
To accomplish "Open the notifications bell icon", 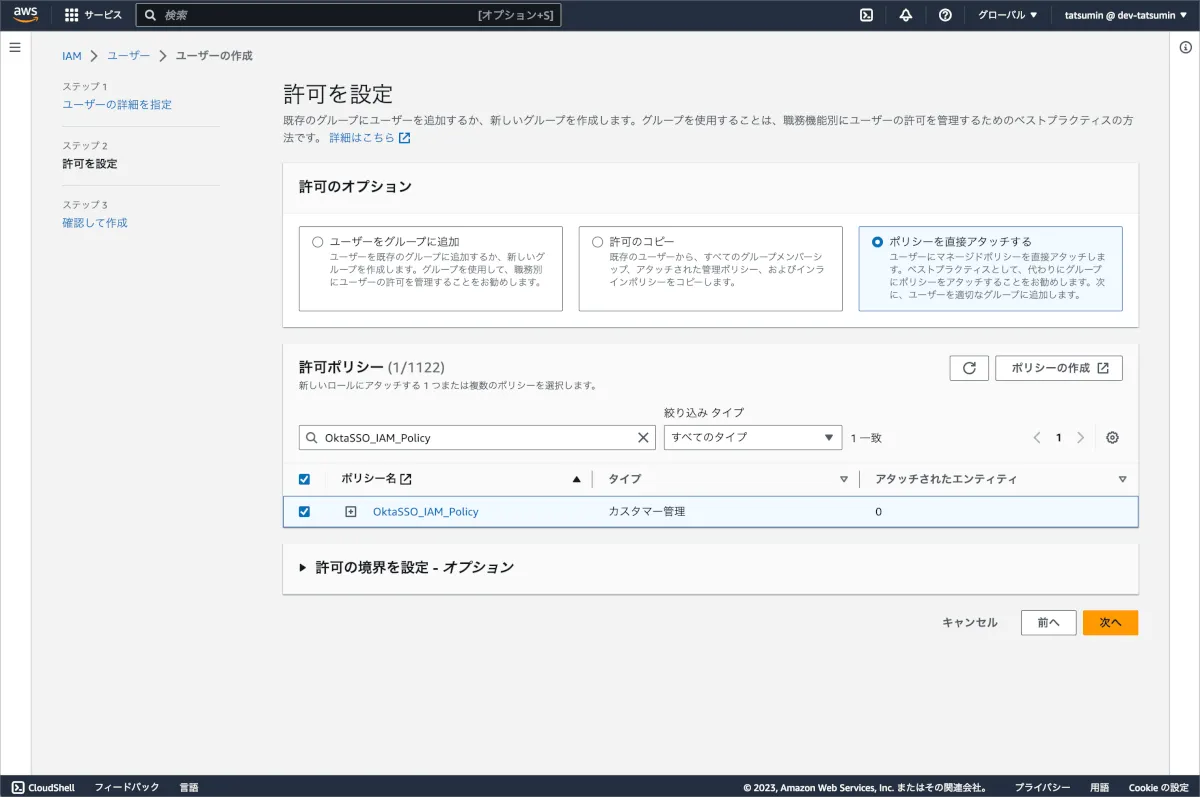I will tap(906, 15).
